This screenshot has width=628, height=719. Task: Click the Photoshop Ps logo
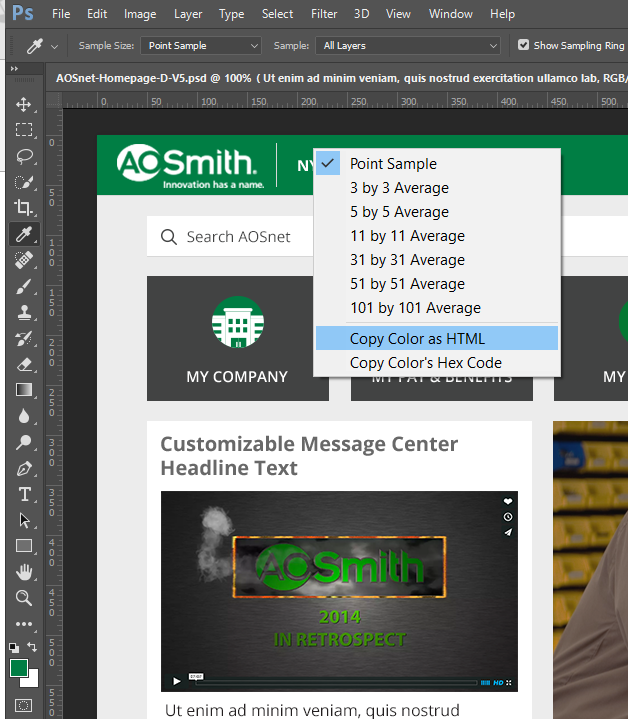(22, 13)
